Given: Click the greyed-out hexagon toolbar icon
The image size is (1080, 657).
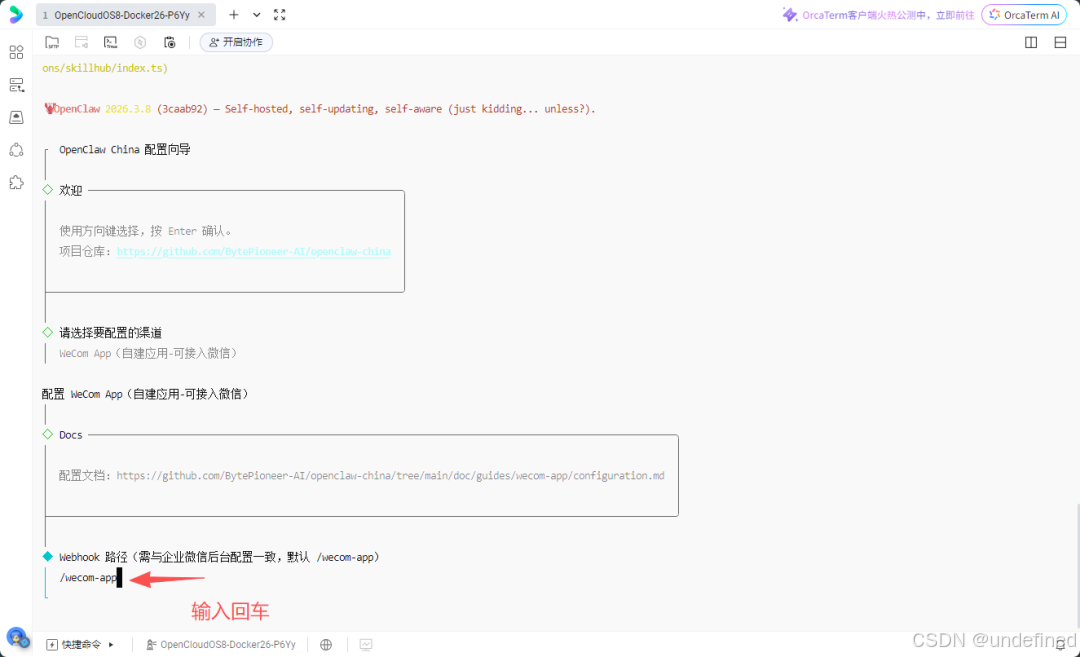Looking at the screenshot, I should click(140, 42).
